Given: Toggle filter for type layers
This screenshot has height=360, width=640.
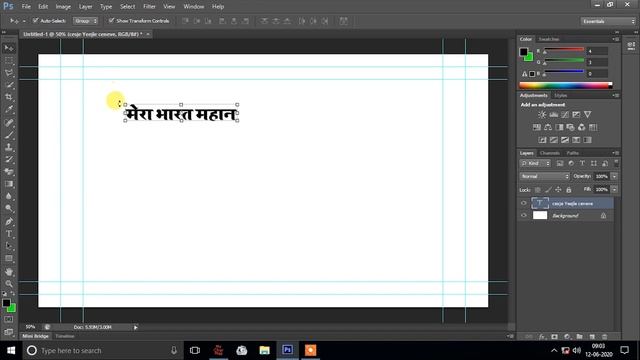Looking at the screenshot, I should [582, 163].
